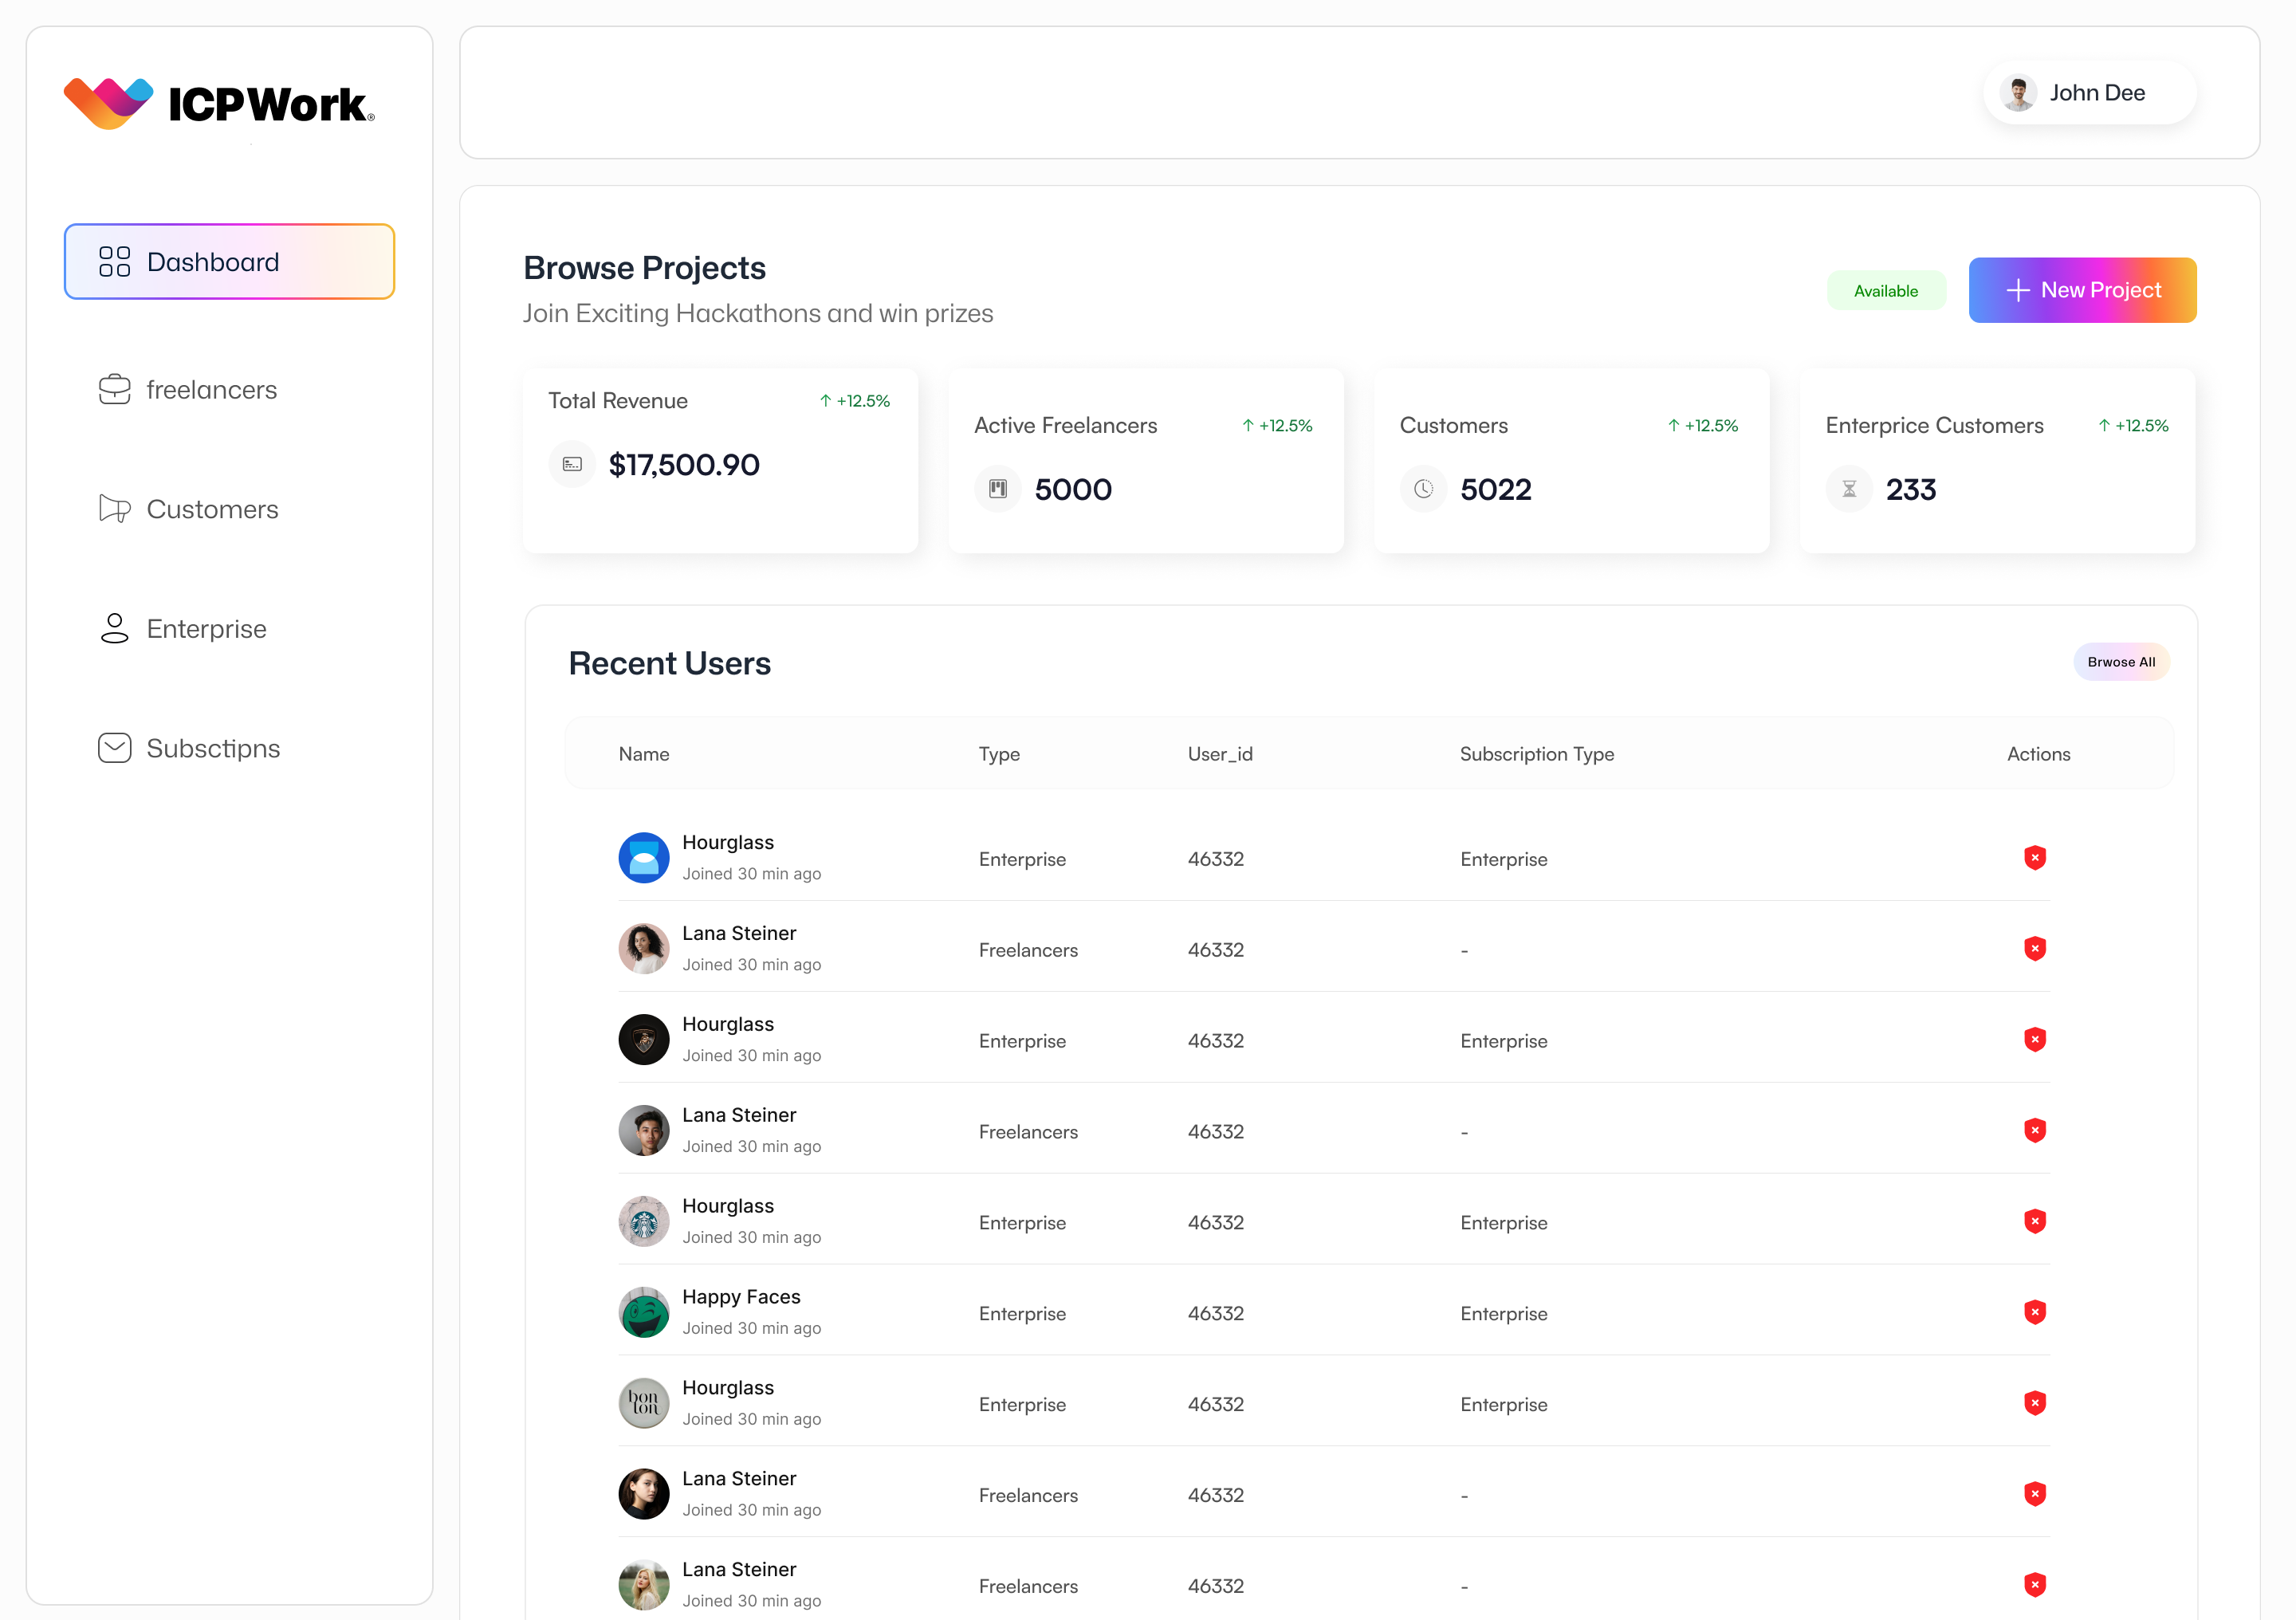Click the card icon on Total Revenue card
This screenshot has height=1620, width=2296.
(x=571, y=463)
